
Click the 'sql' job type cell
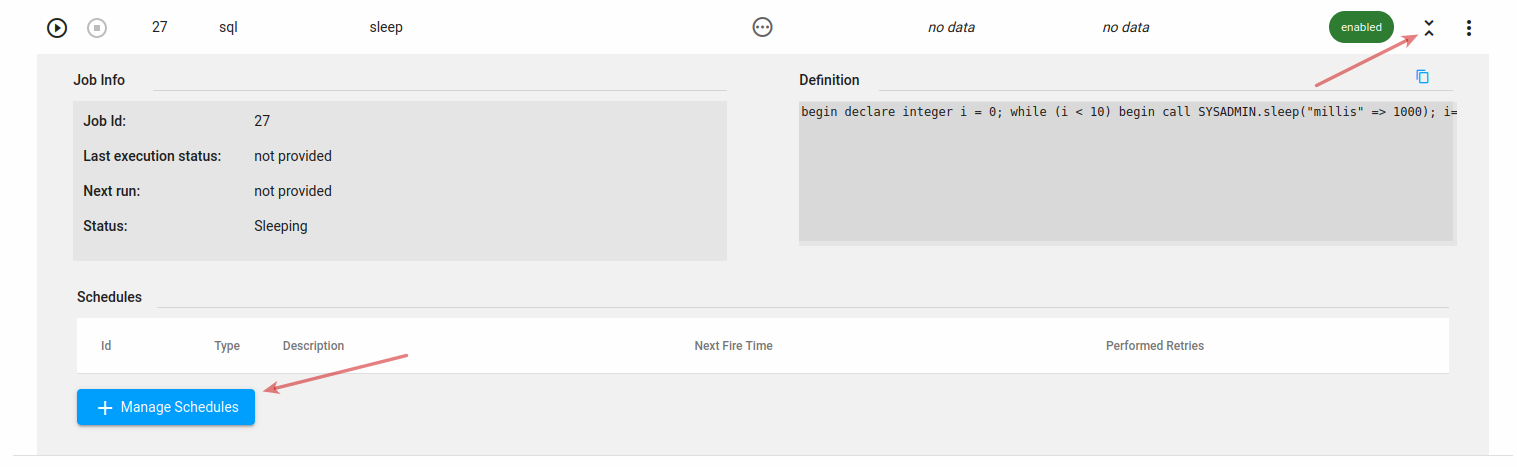point(228,28)
